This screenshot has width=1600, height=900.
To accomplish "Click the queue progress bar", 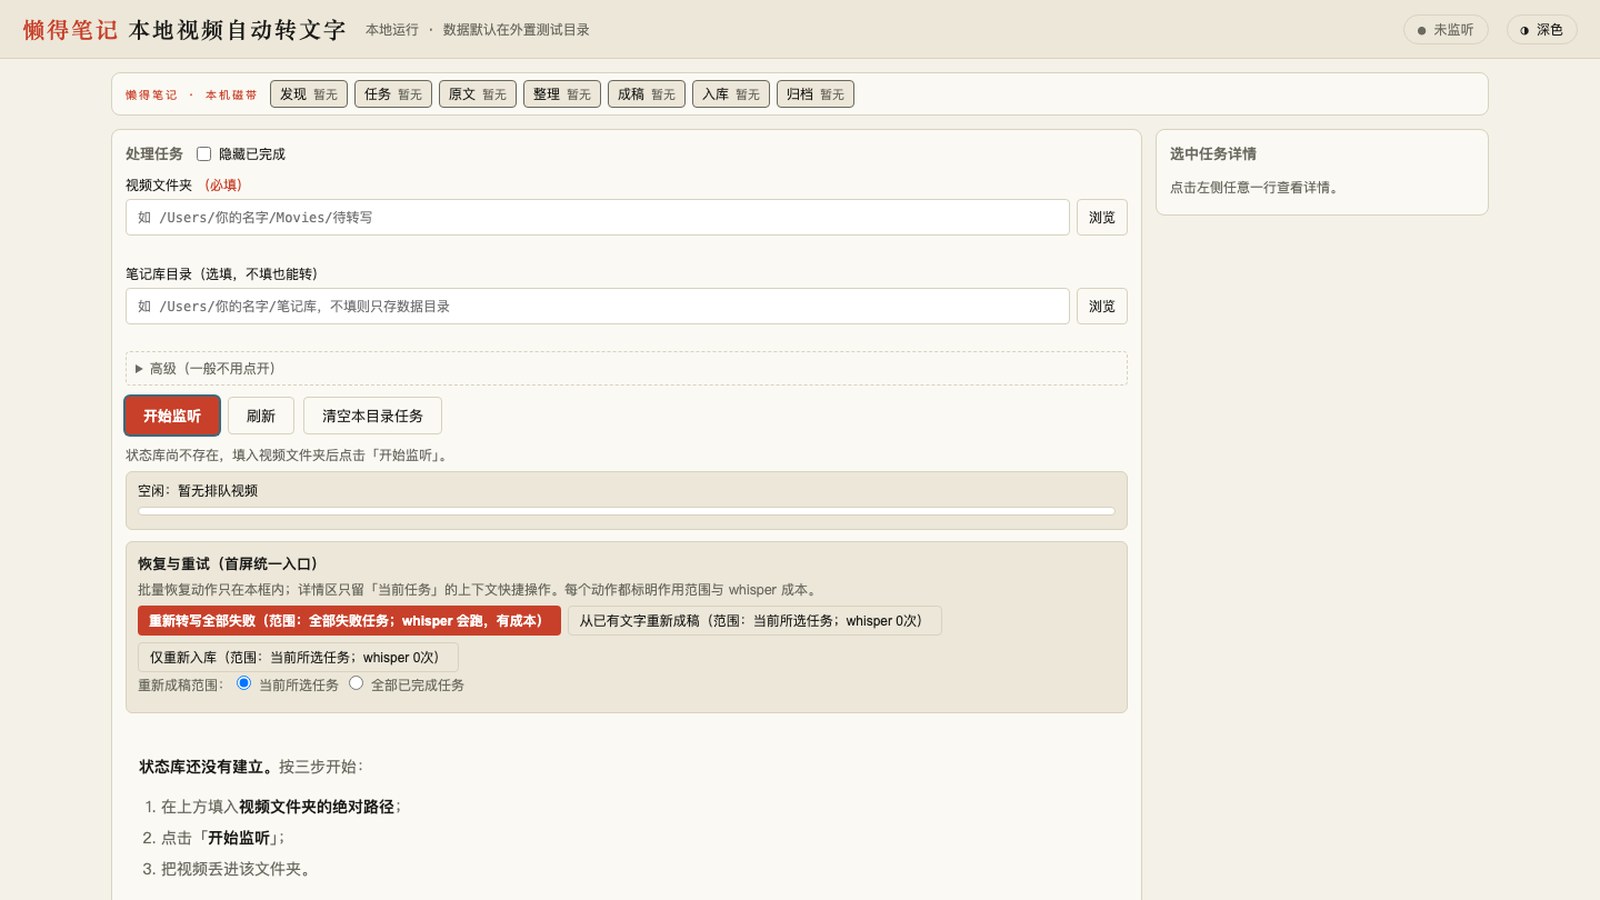I will (x=626, y=511).
